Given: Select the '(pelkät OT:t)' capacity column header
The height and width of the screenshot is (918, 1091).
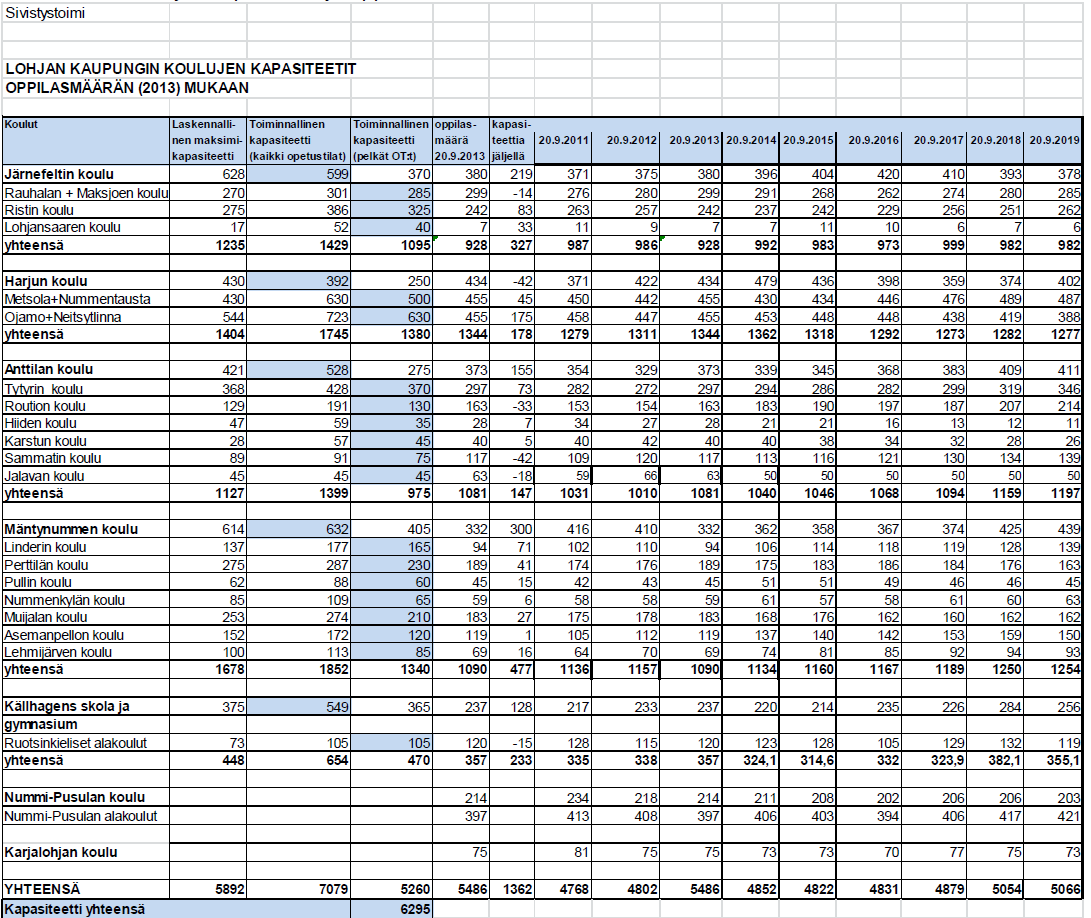Looking at the screenshot, I should click(391, 140).
